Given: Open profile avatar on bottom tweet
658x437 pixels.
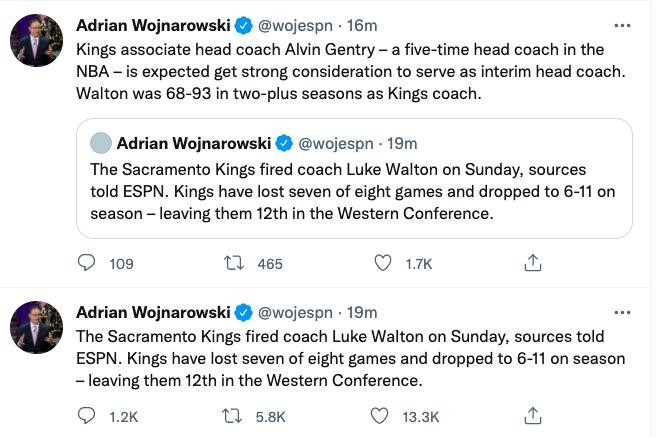Looking at the screenshot, I should coord(37,328).
